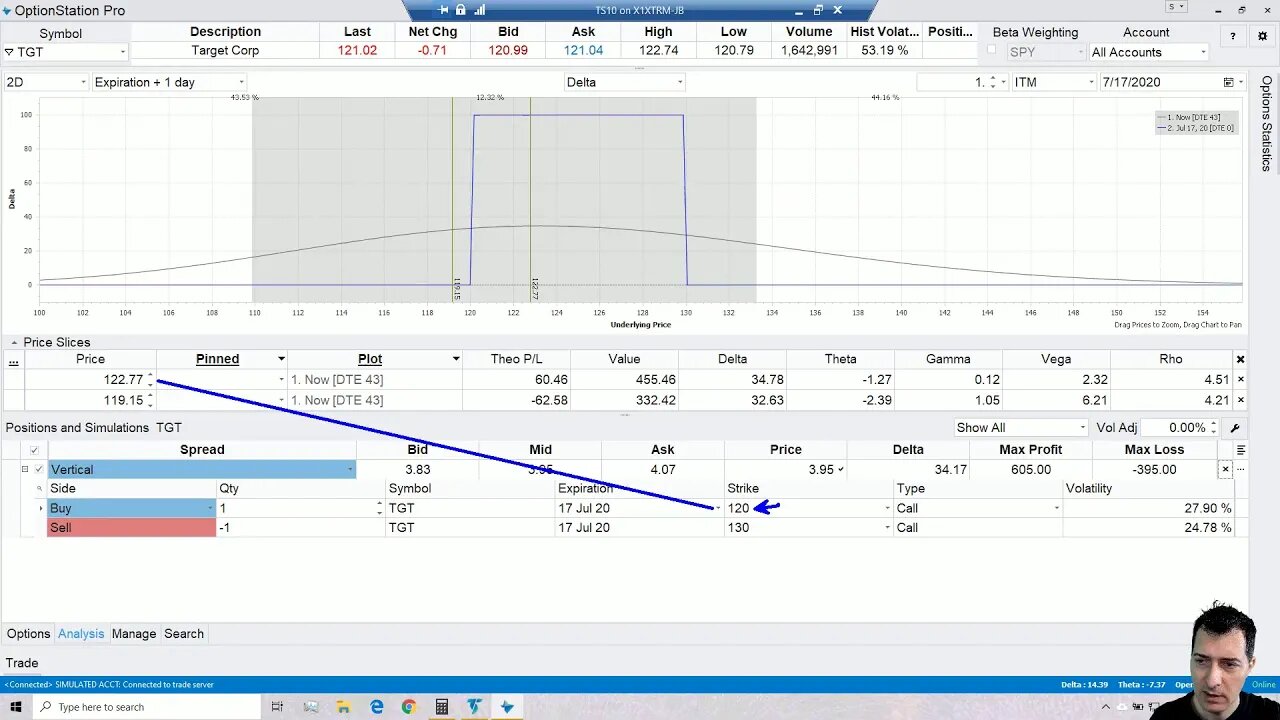Open the Show All filter dropdown
Image resolution: width=1280 pixels, height=720 pixels.
click(1082, 428)
